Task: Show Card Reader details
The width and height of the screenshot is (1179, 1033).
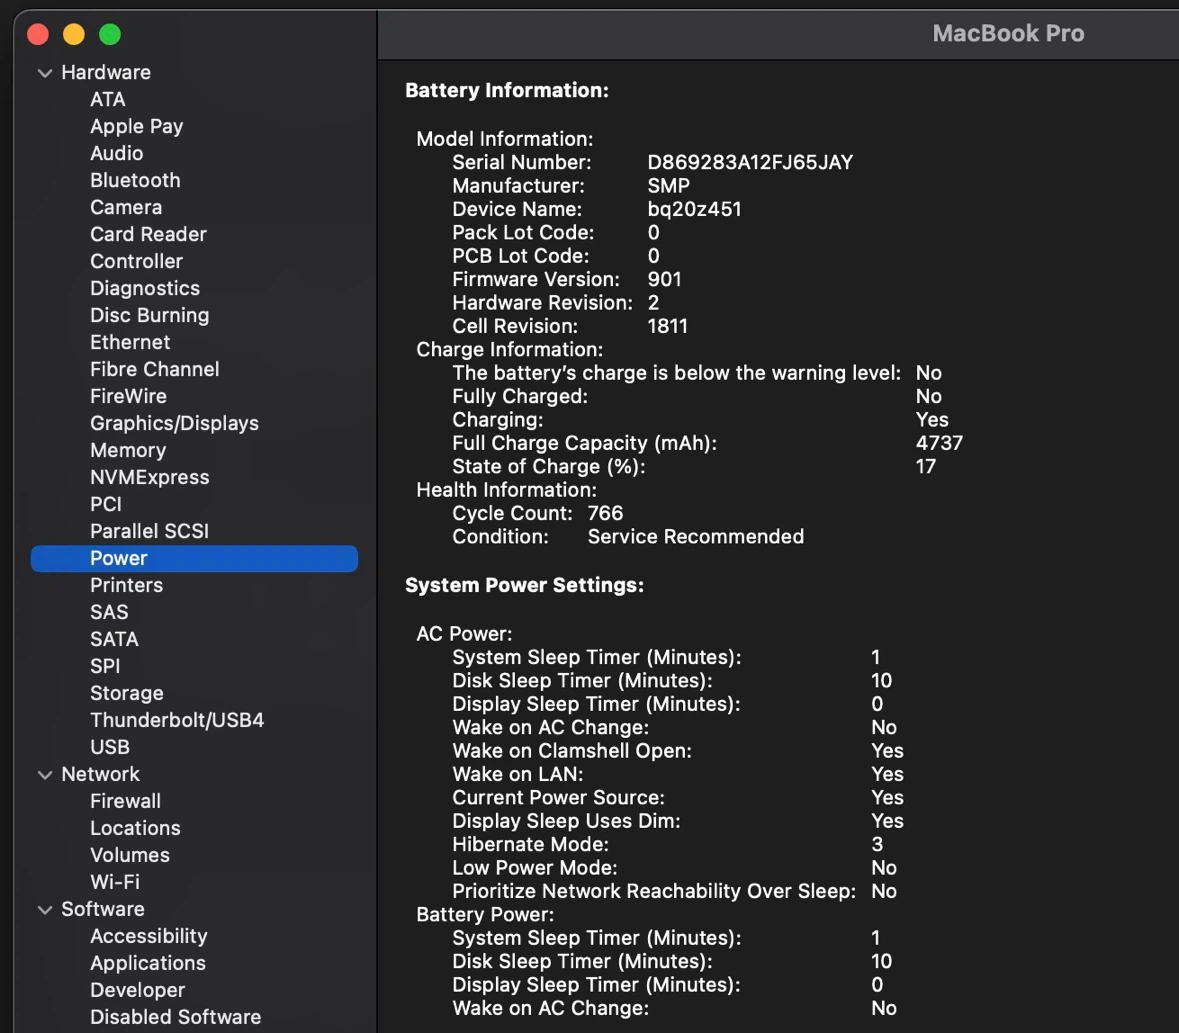Action: pos(148,235)
